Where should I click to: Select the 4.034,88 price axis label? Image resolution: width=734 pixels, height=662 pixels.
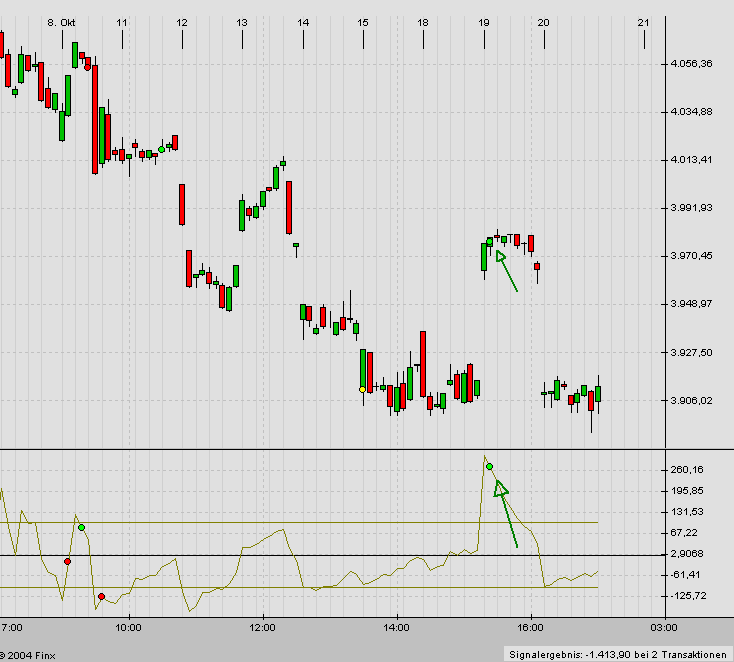[x=691, y=112]
